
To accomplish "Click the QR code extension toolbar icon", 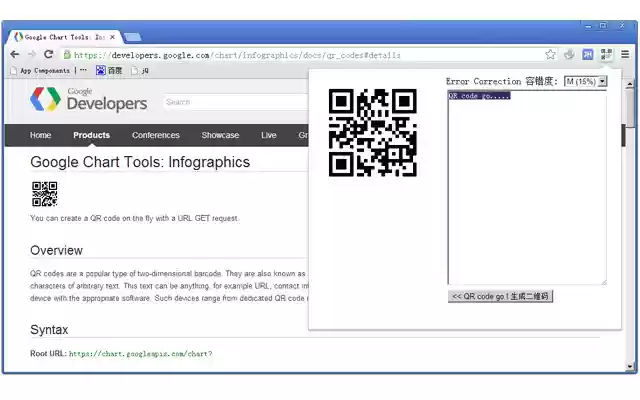I will (x=606, y=54).
